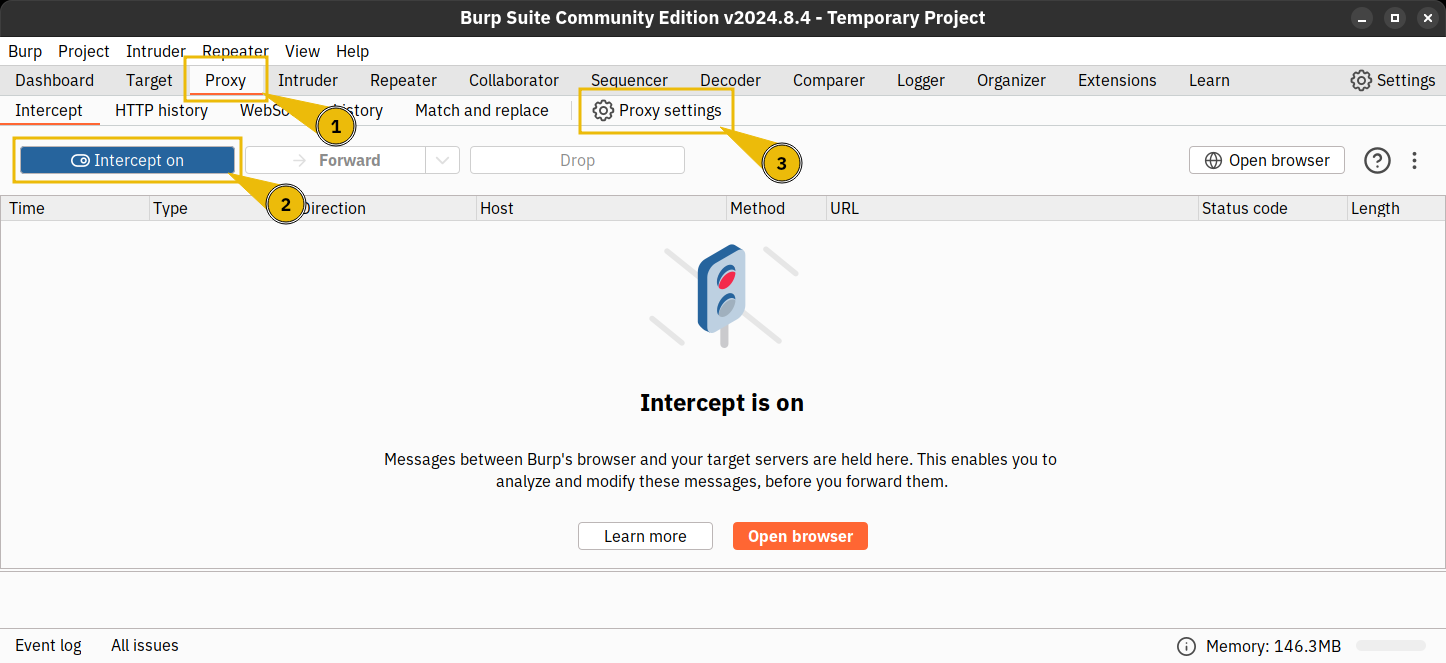Click the top toolbar Open browser button
Image resolution: width=1446 pixels, height=663 pixels.
[x=1267, y=160]
